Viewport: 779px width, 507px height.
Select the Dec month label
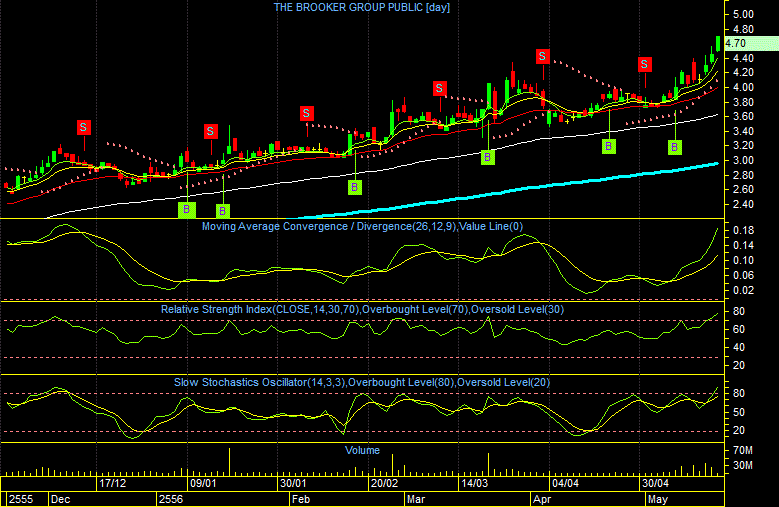pos(61,499)
